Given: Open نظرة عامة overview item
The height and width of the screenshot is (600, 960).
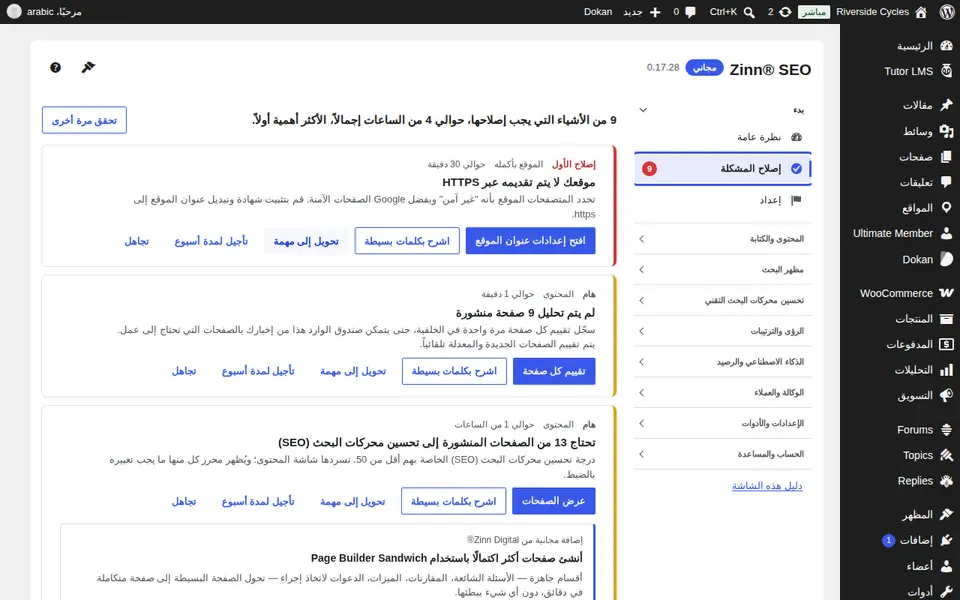Looking at the screenshot, I should (723, 137).
